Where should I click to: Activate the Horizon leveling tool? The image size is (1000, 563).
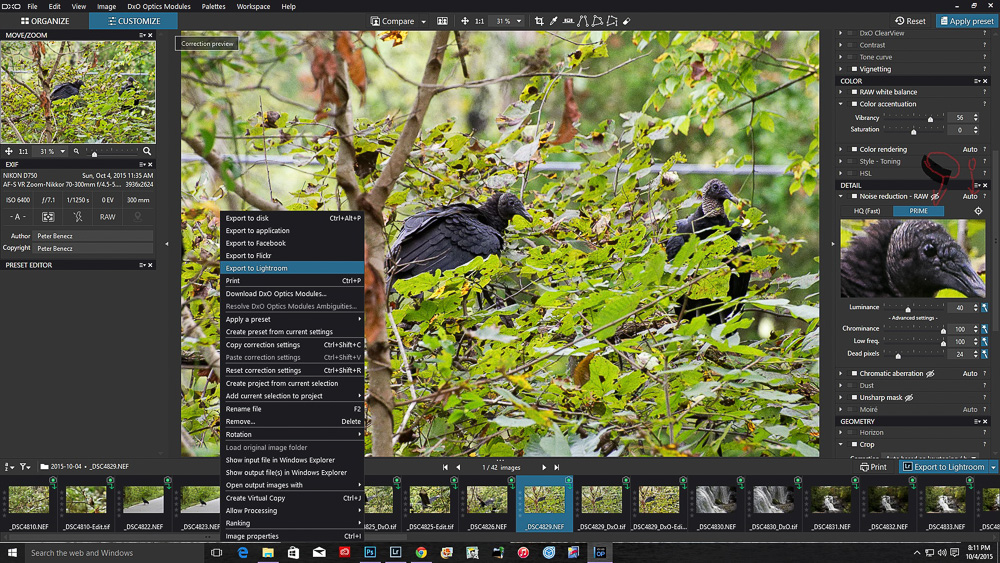tap(568, 21)
